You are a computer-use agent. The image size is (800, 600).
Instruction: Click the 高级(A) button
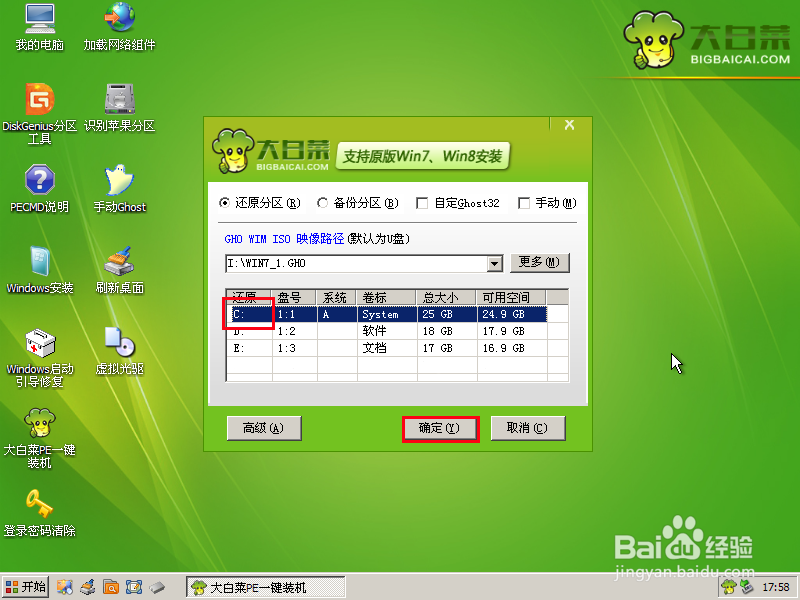click(x=264, y=428)
